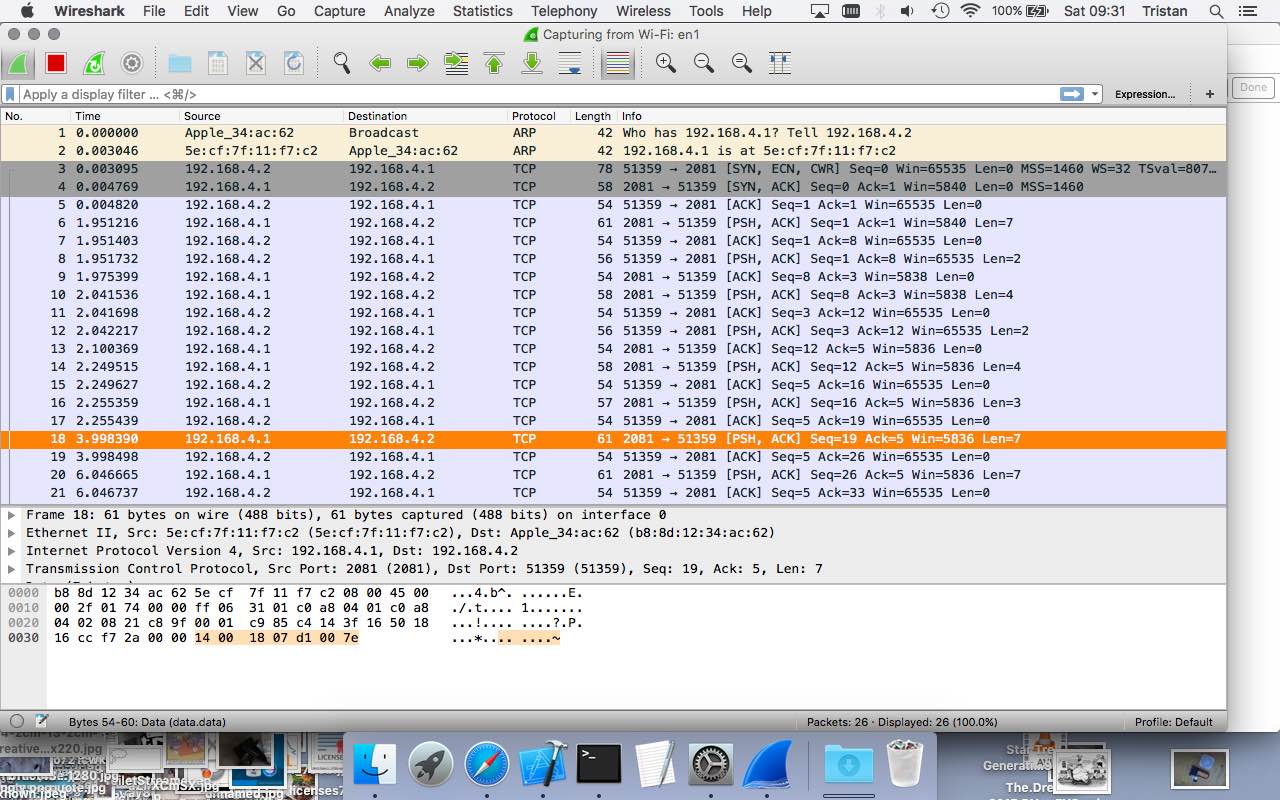The image size is (1280, 800).
Task: Open the Capture menu
Action: (340, 11)
